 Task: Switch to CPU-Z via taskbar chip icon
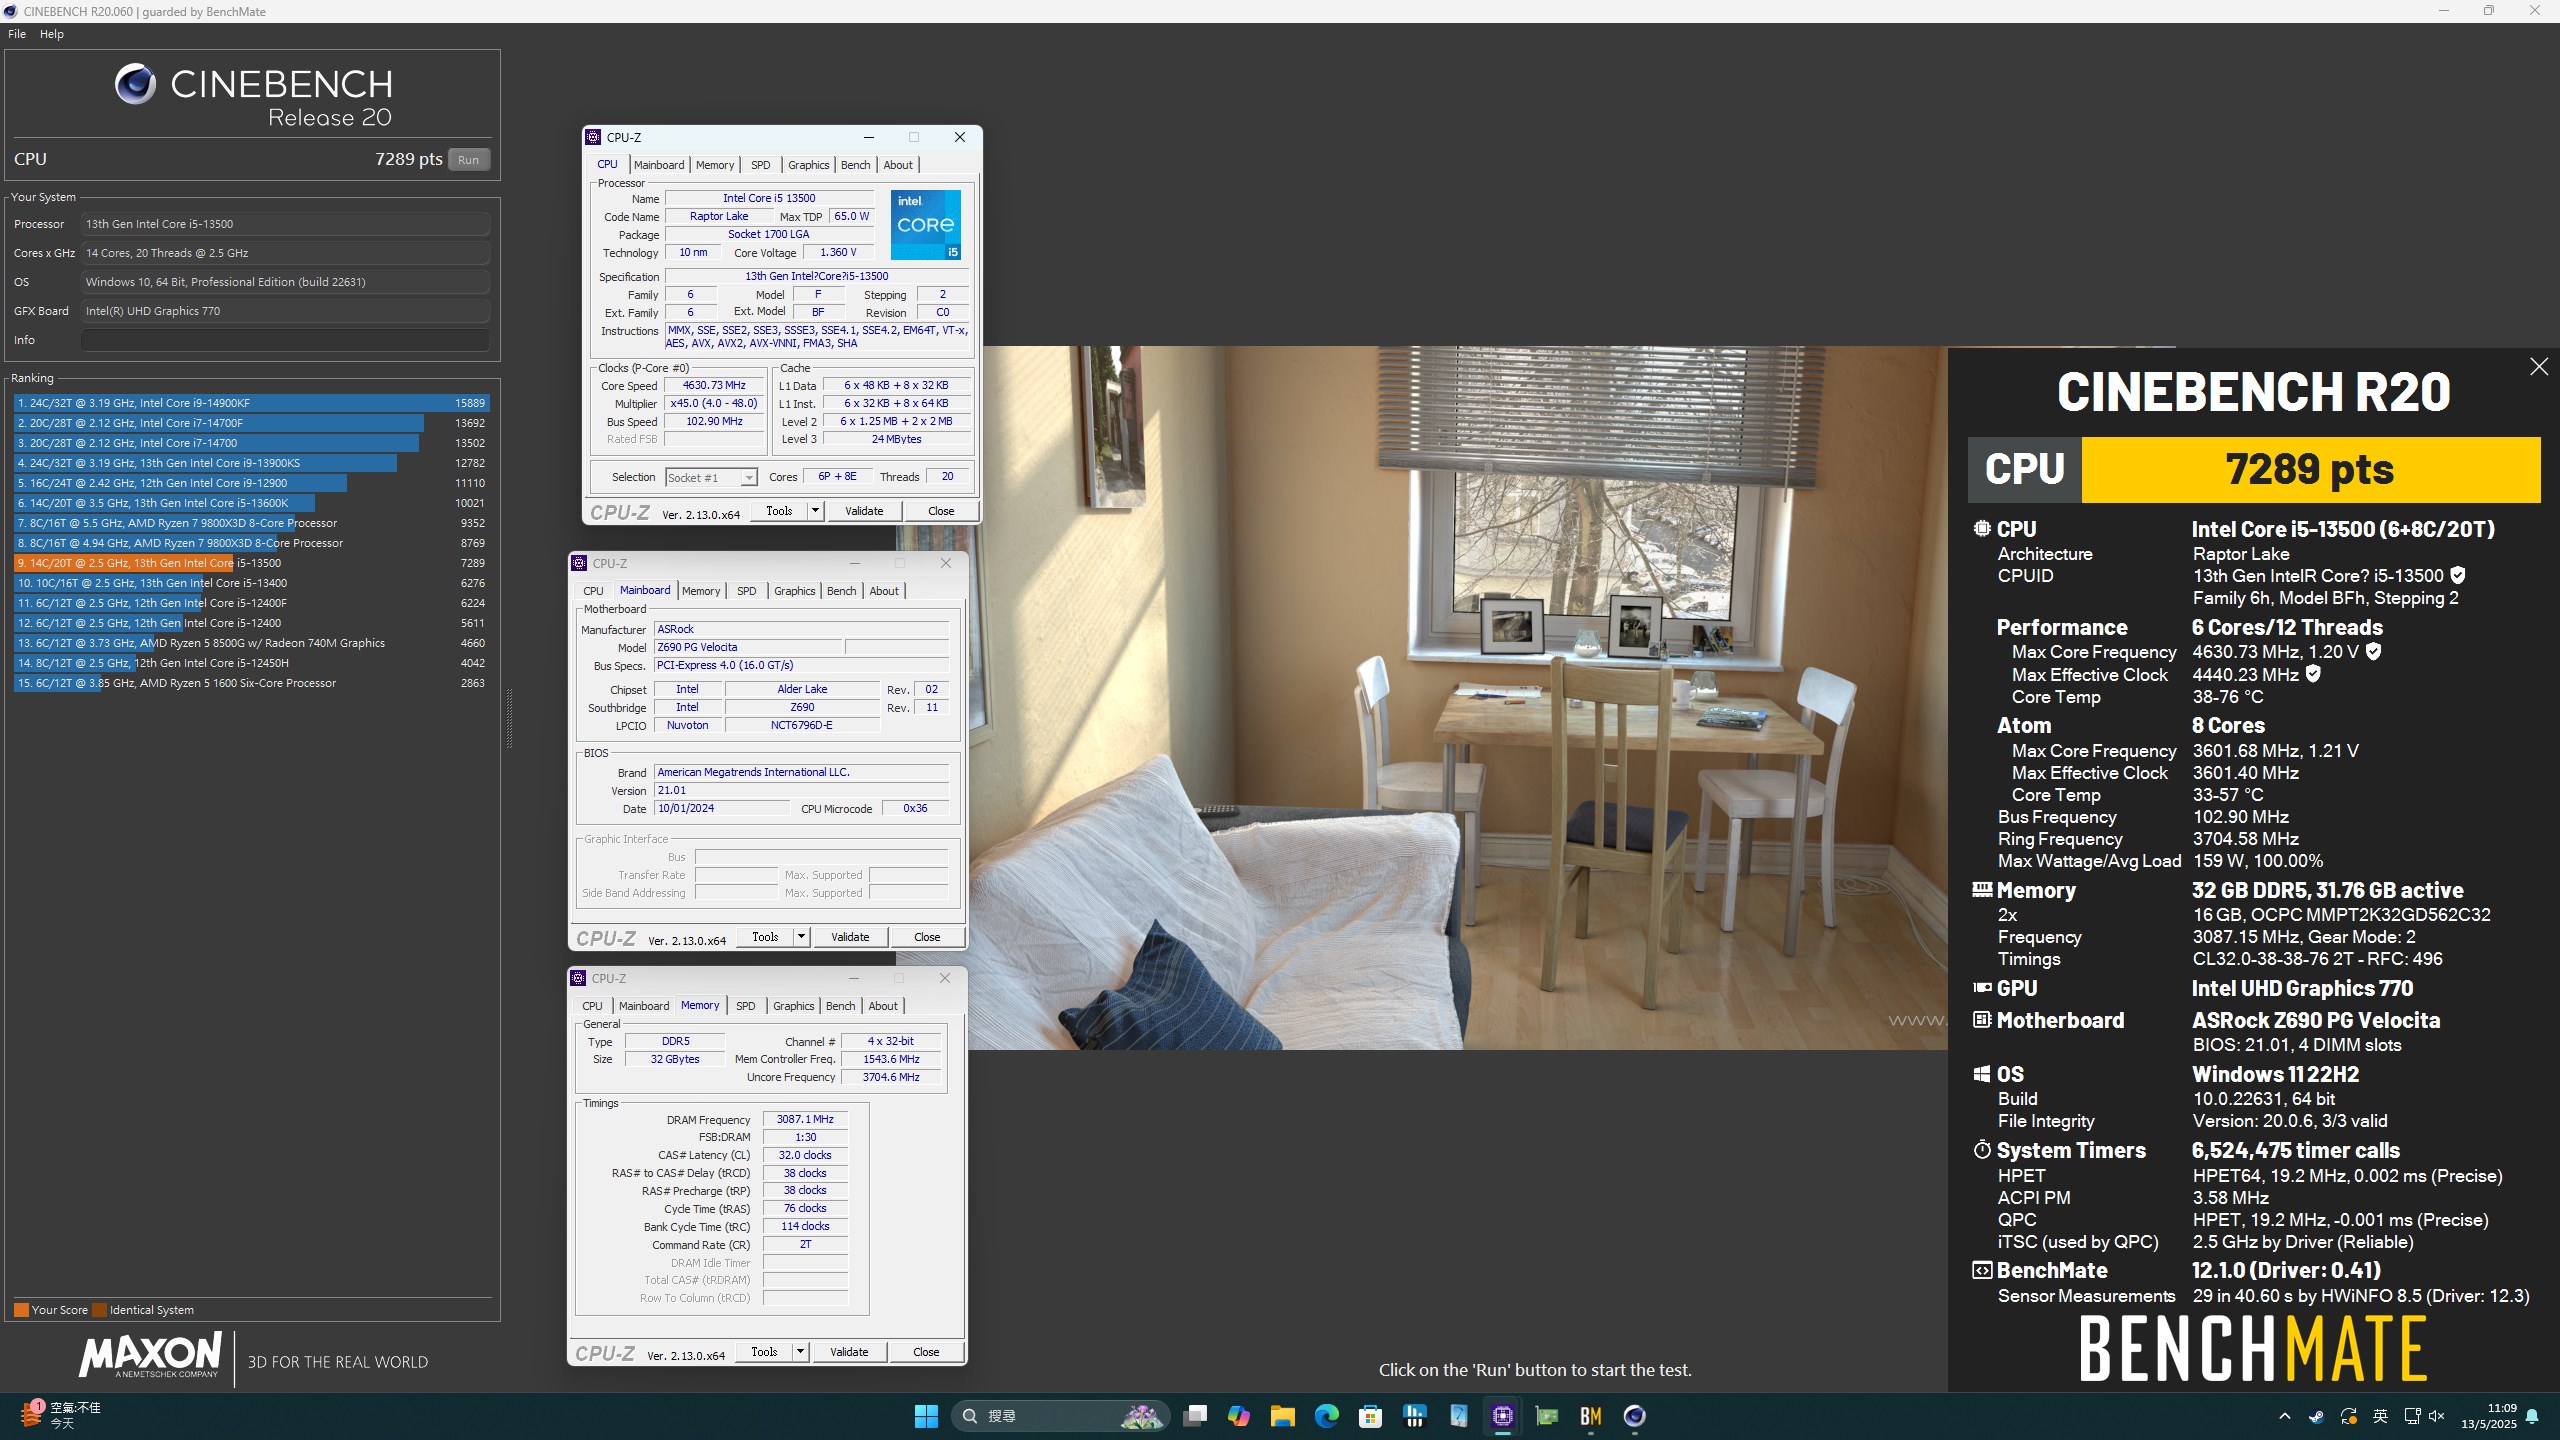pos(1503,1416)
